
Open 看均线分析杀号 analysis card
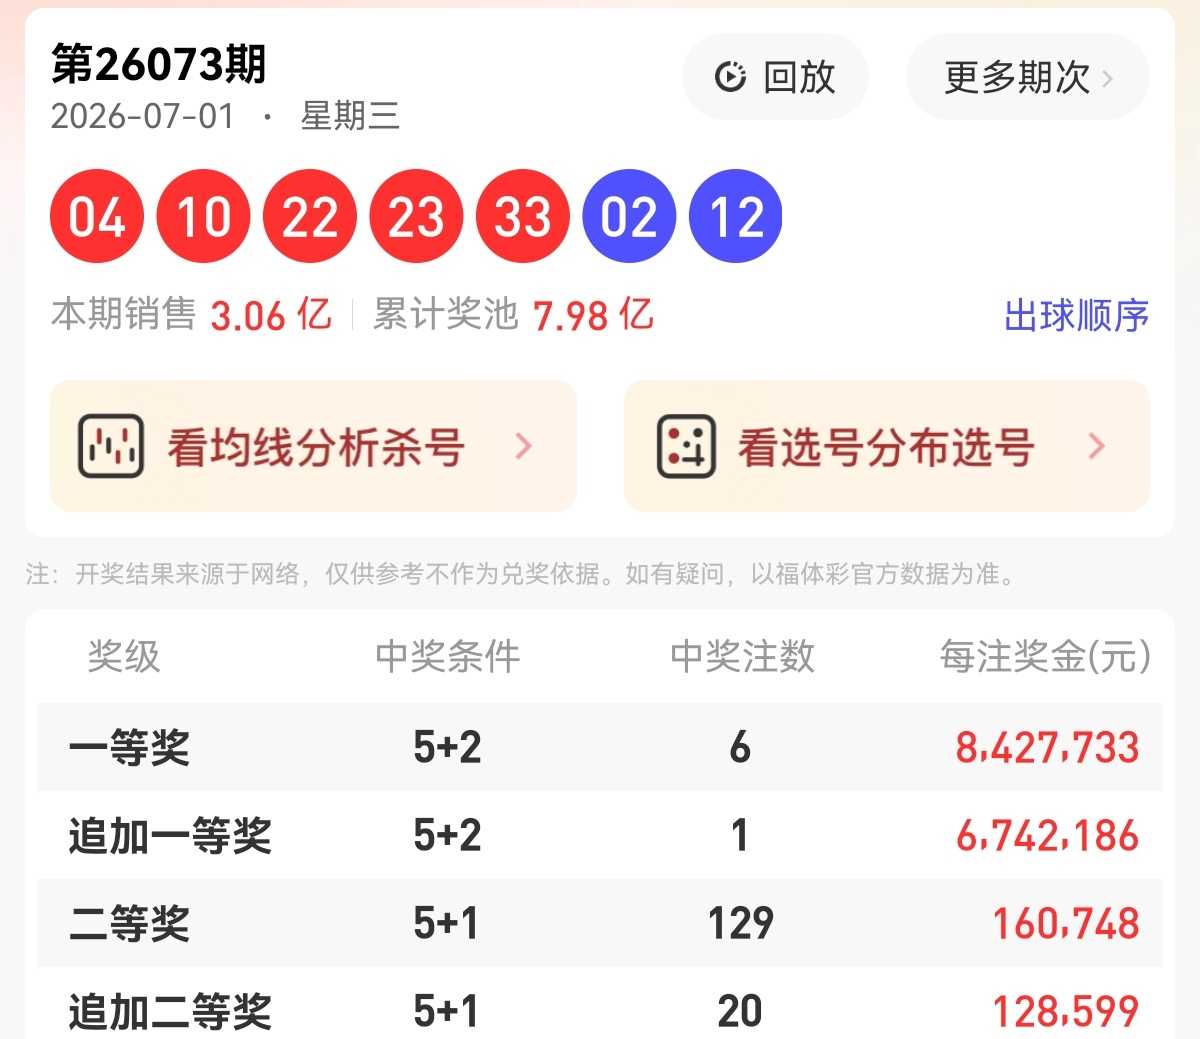[313, 446]
